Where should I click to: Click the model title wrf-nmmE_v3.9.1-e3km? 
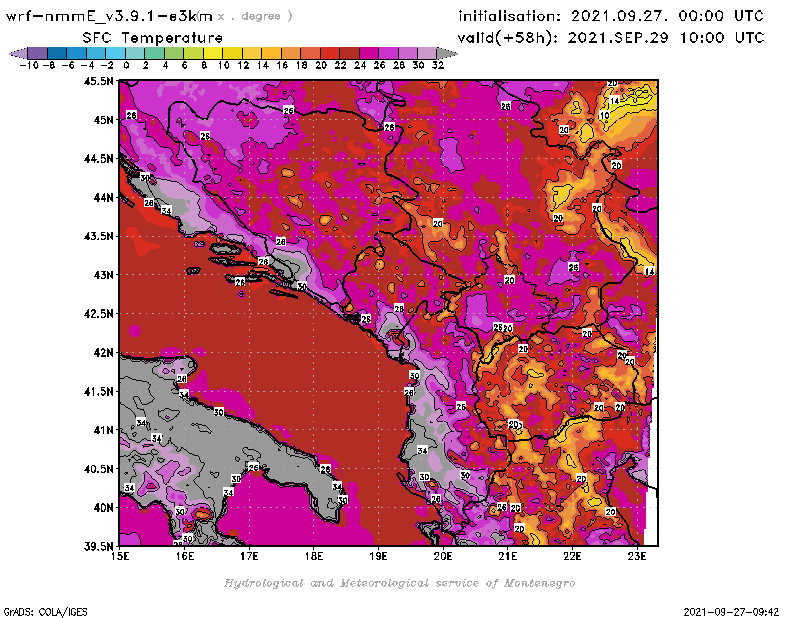point(109,16)
